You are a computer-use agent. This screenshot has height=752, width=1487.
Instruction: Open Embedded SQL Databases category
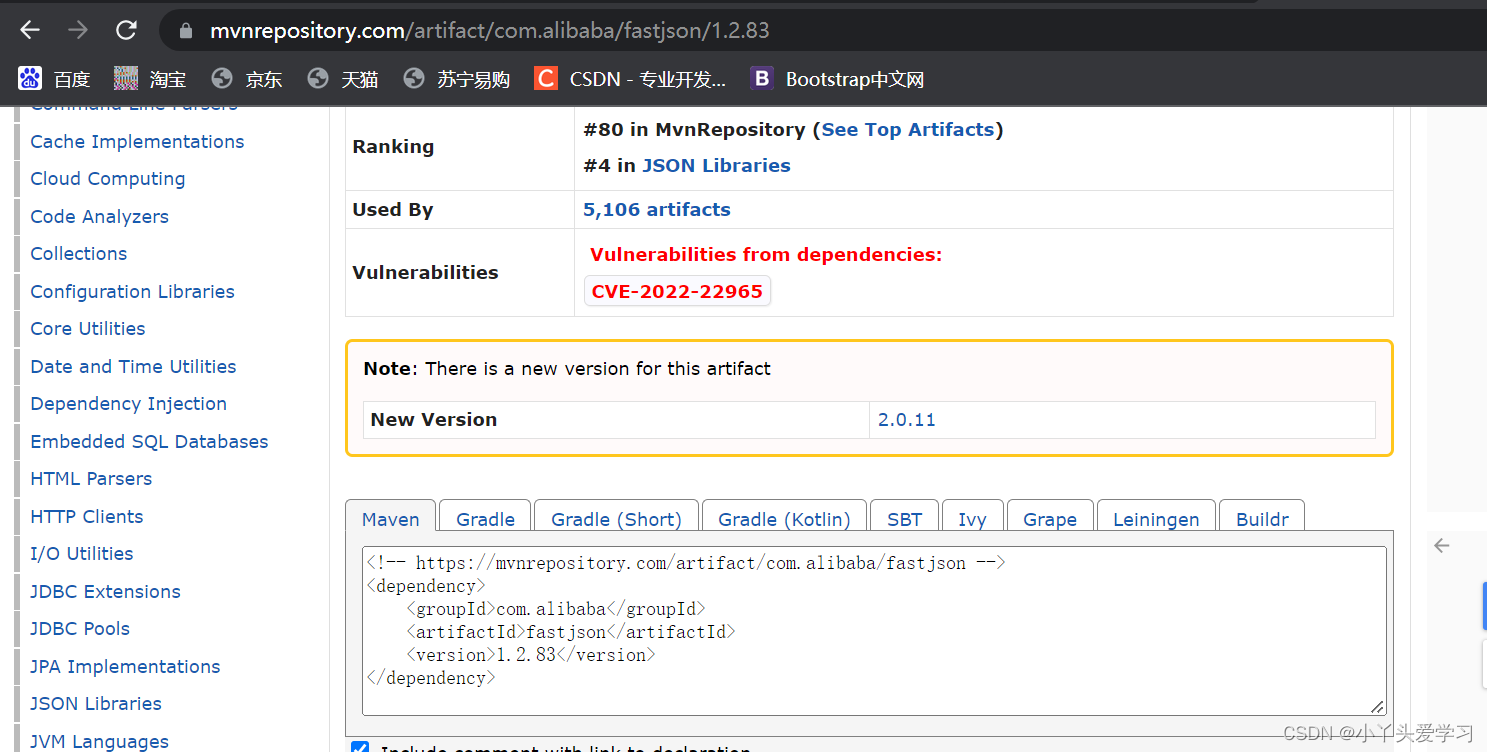point(149,441)
